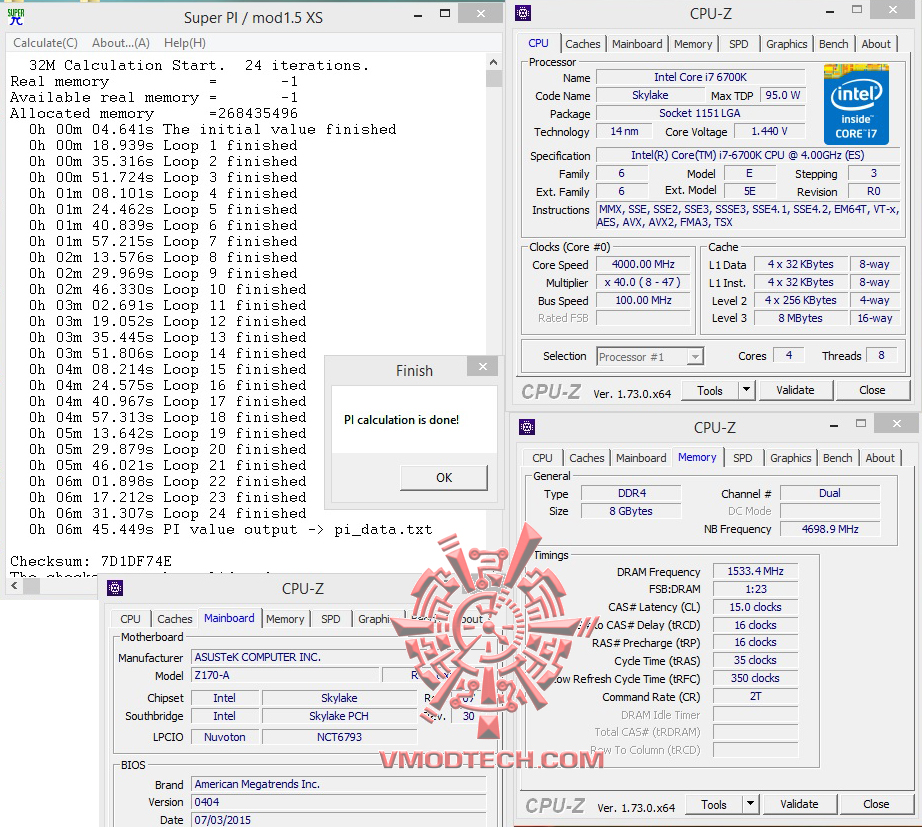Open About menu in Super PI
922x827 pixels.
pos(121,43)
